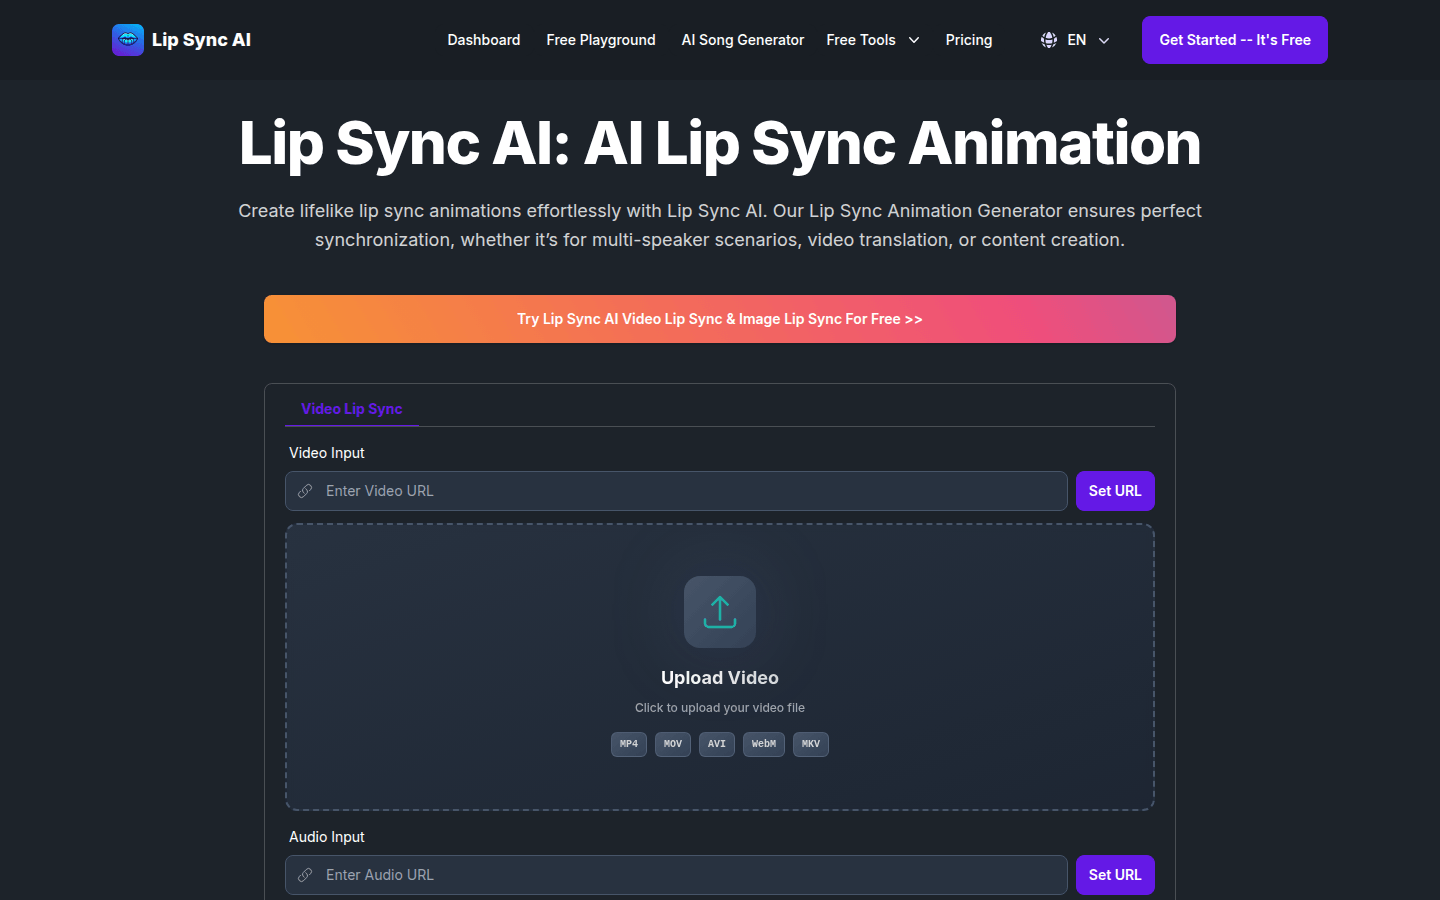This screenshot has height=900, width=1440.
Task: Open the EN language selector chevron
Action: point(1104,40)
